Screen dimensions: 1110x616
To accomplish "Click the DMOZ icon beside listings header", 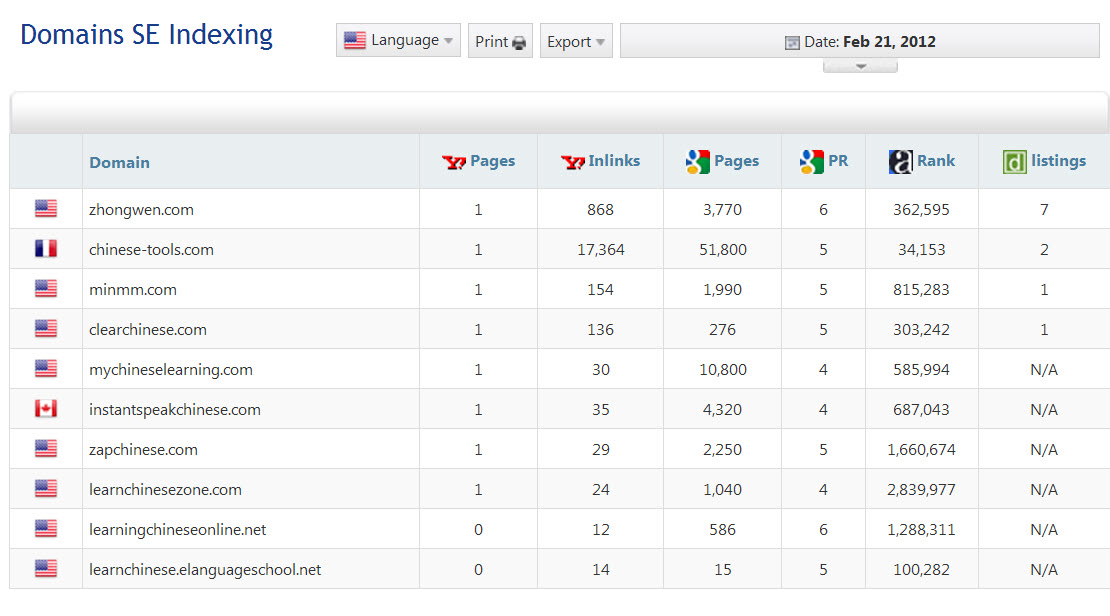I will [1015, 162].
